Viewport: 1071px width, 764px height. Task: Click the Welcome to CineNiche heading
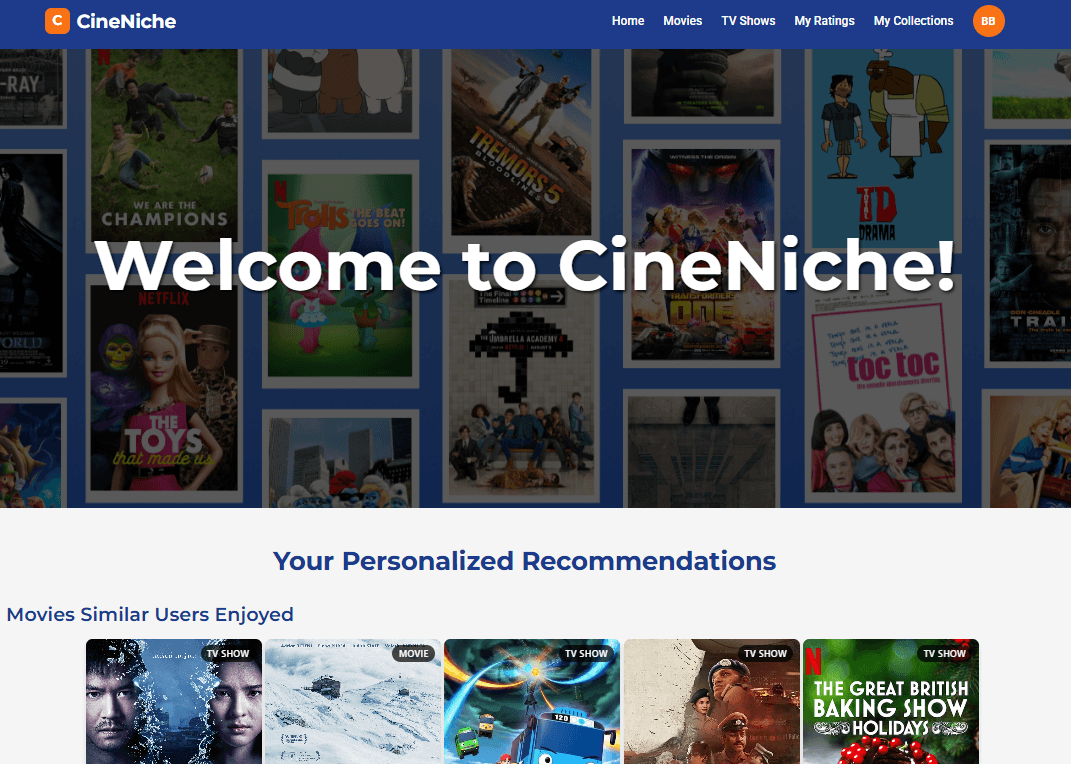click(525, 266)
